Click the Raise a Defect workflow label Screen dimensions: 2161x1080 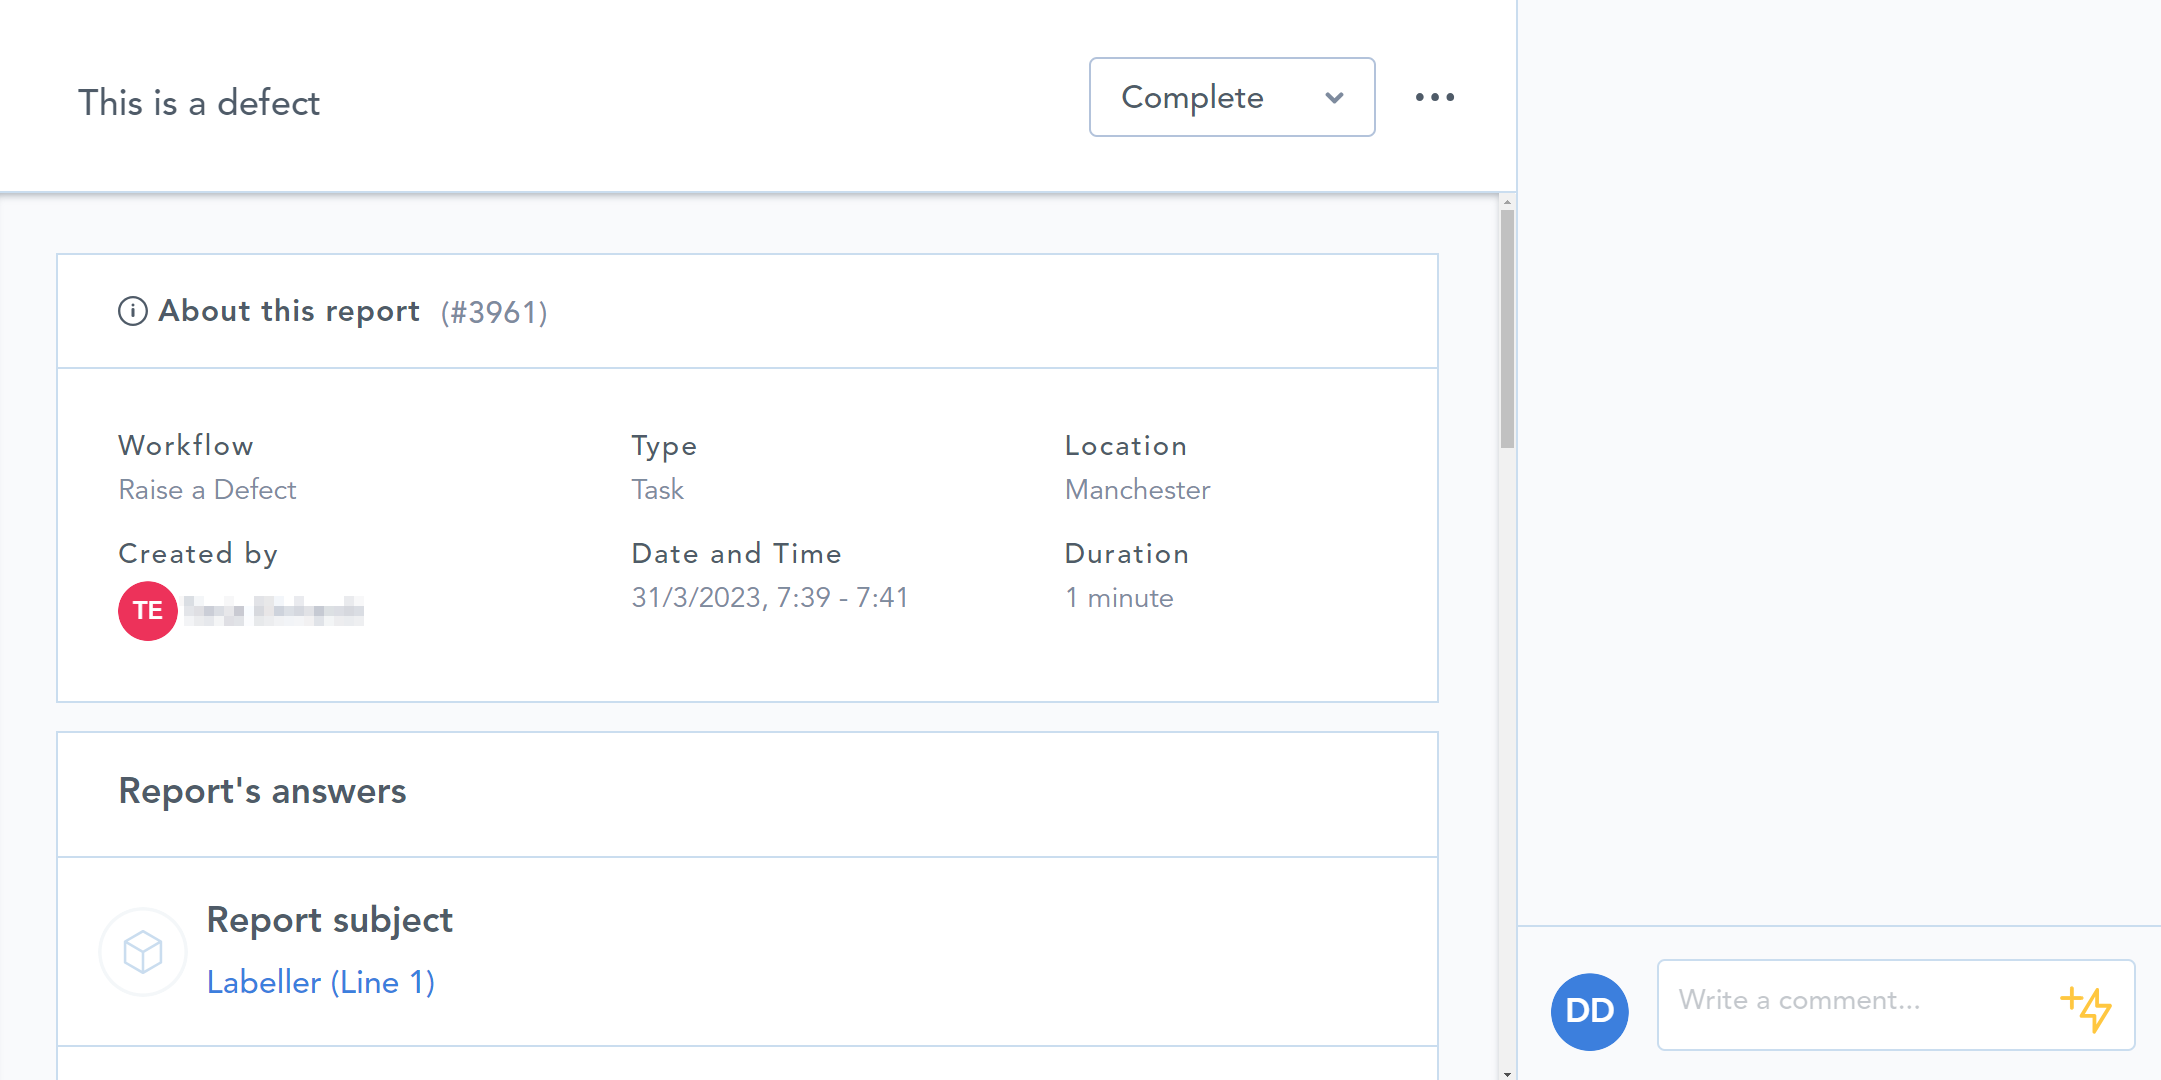(207, 489)
